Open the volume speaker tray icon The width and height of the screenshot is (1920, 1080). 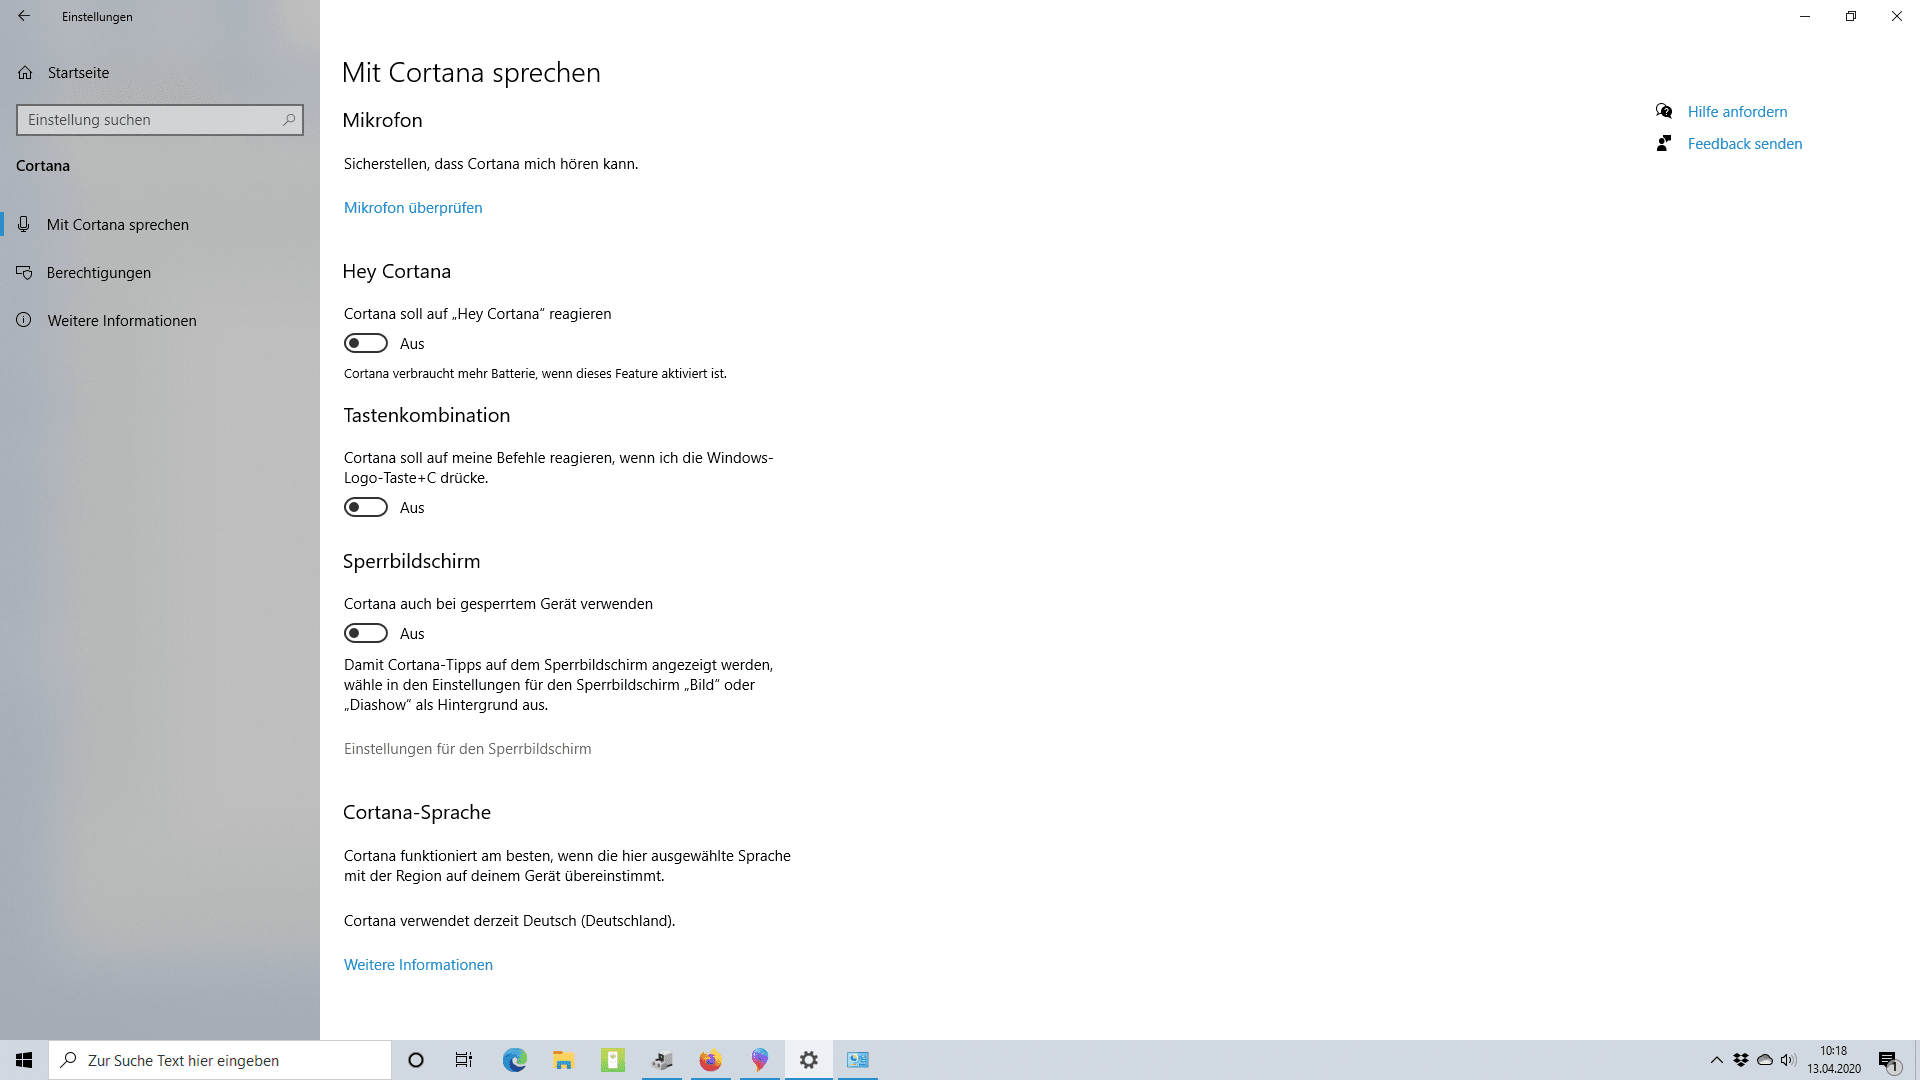coord(1788,1060)
